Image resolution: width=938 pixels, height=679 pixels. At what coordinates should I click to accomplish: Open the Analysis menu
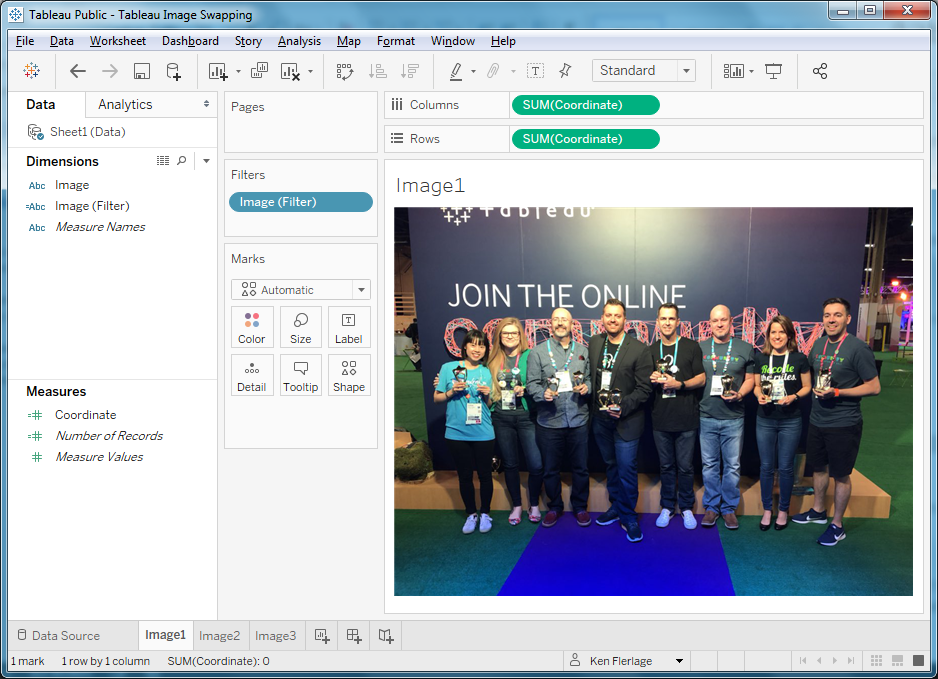point(299,41)
